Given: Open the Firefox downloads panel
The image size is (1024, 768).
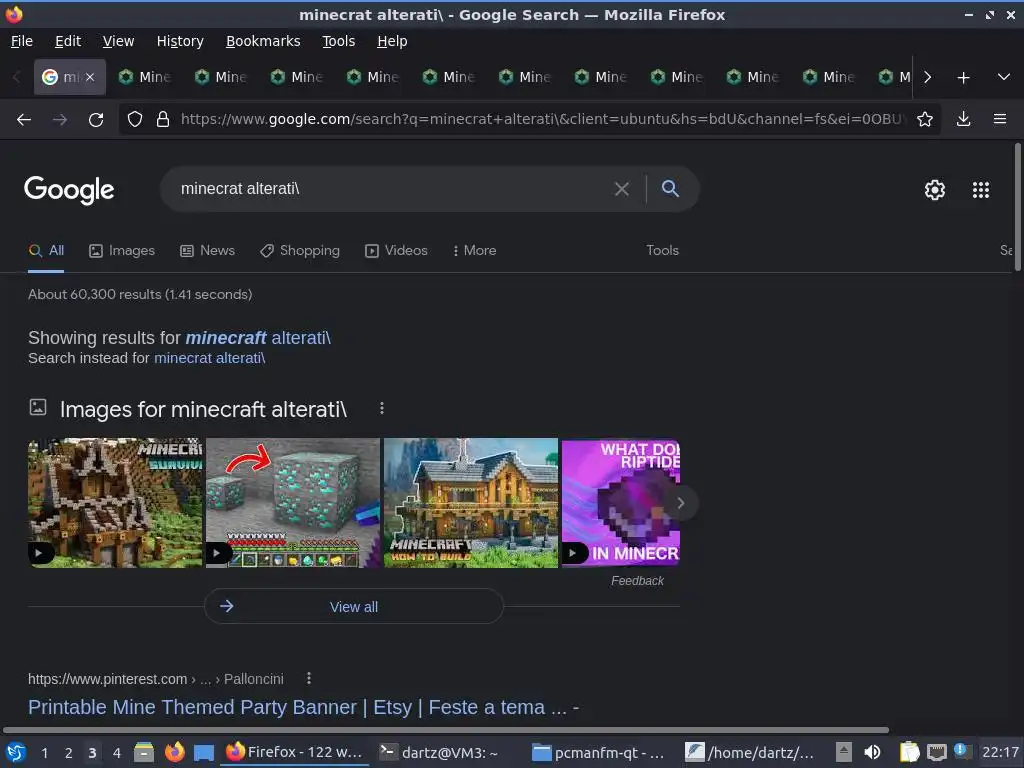Looking at the screenshot, I should [x=963, y=120].
